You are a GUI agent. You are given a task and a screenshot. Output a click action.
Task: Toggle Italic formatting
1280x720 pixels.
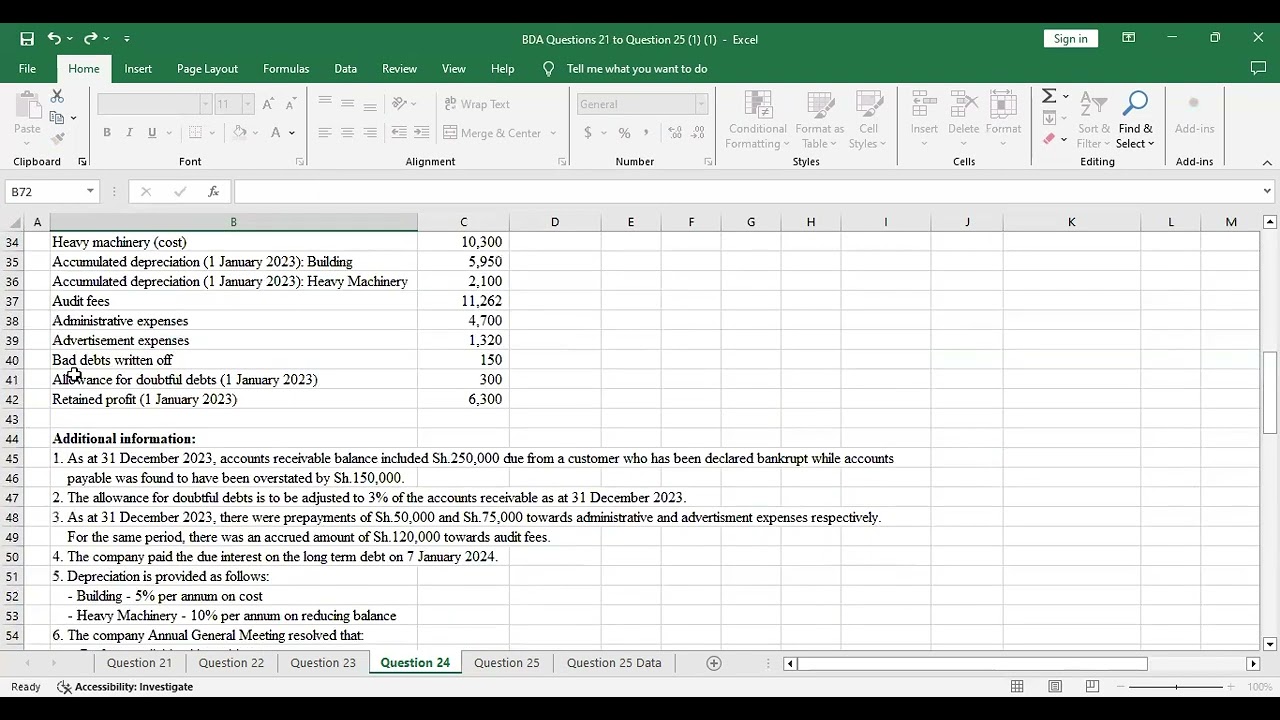coord(129,133)
